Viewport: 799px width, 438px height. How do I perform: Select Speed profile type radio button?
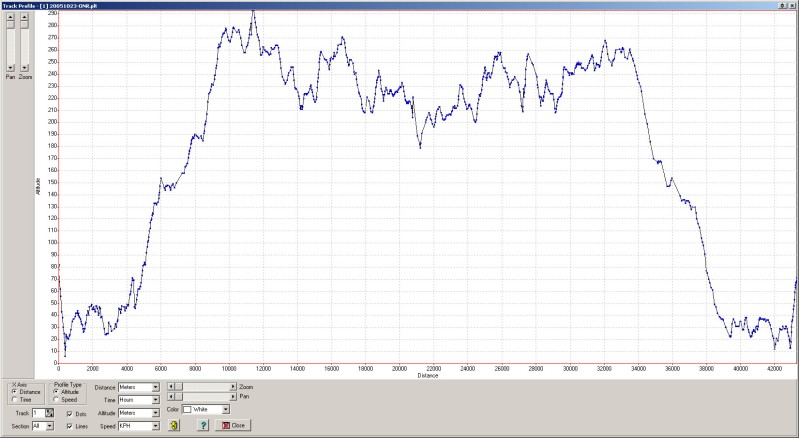pos(57,399)
